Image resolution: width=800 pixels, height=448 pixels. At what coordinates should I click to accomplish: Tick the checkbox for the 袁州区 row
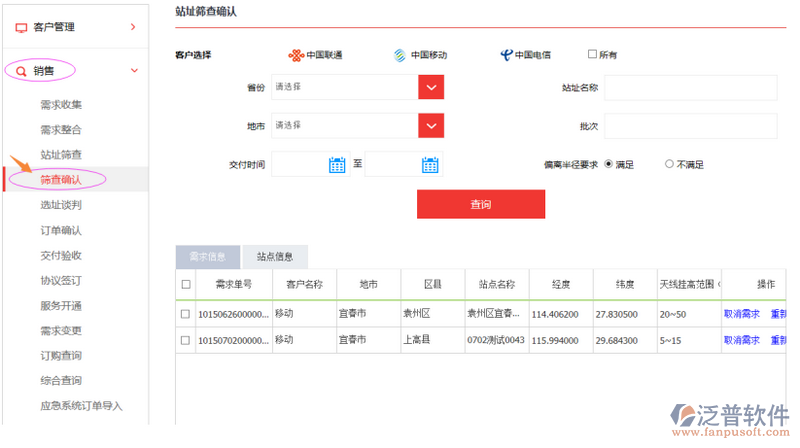point(185,314)
